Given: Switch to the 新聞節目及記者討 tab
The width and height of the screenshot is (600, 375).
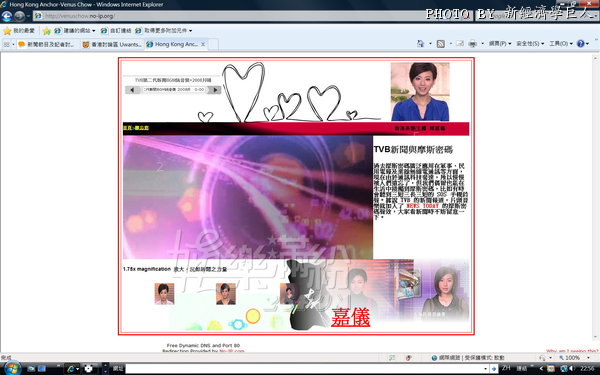Looking at the screenshot, I should [x=47, y=44].
